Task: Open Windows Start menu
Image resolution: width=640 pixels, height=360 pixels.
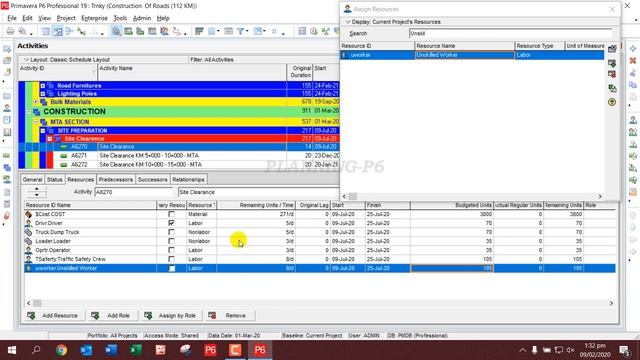Action: (x=12, y=350)
